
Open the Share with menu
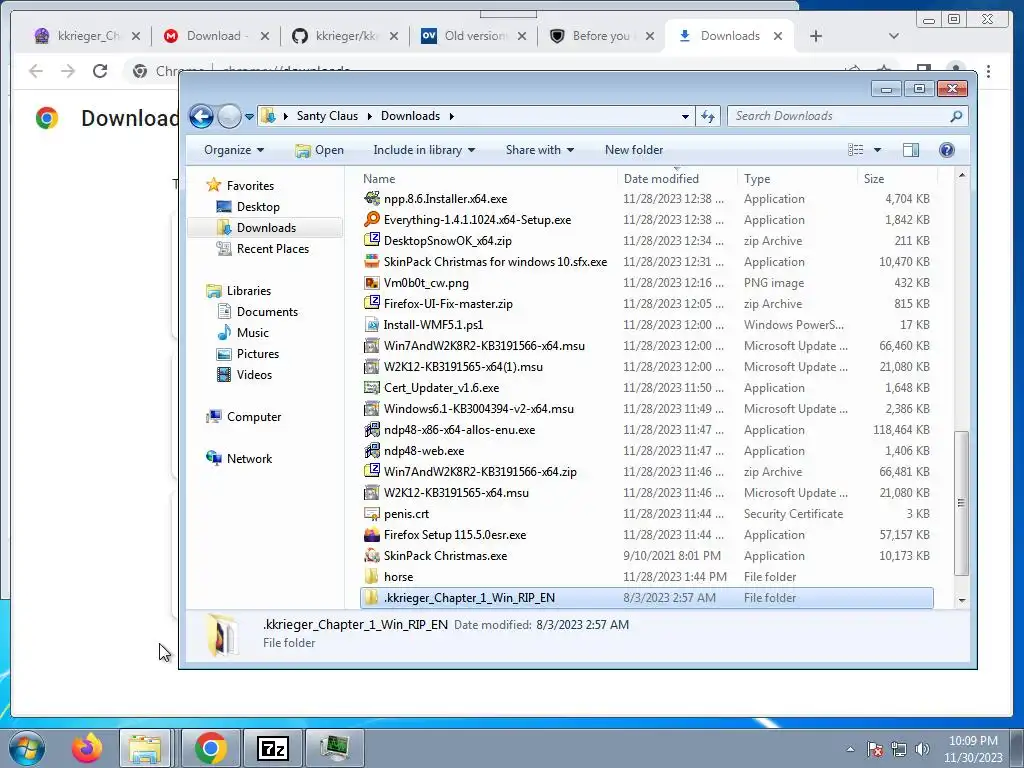pos(539,150)
